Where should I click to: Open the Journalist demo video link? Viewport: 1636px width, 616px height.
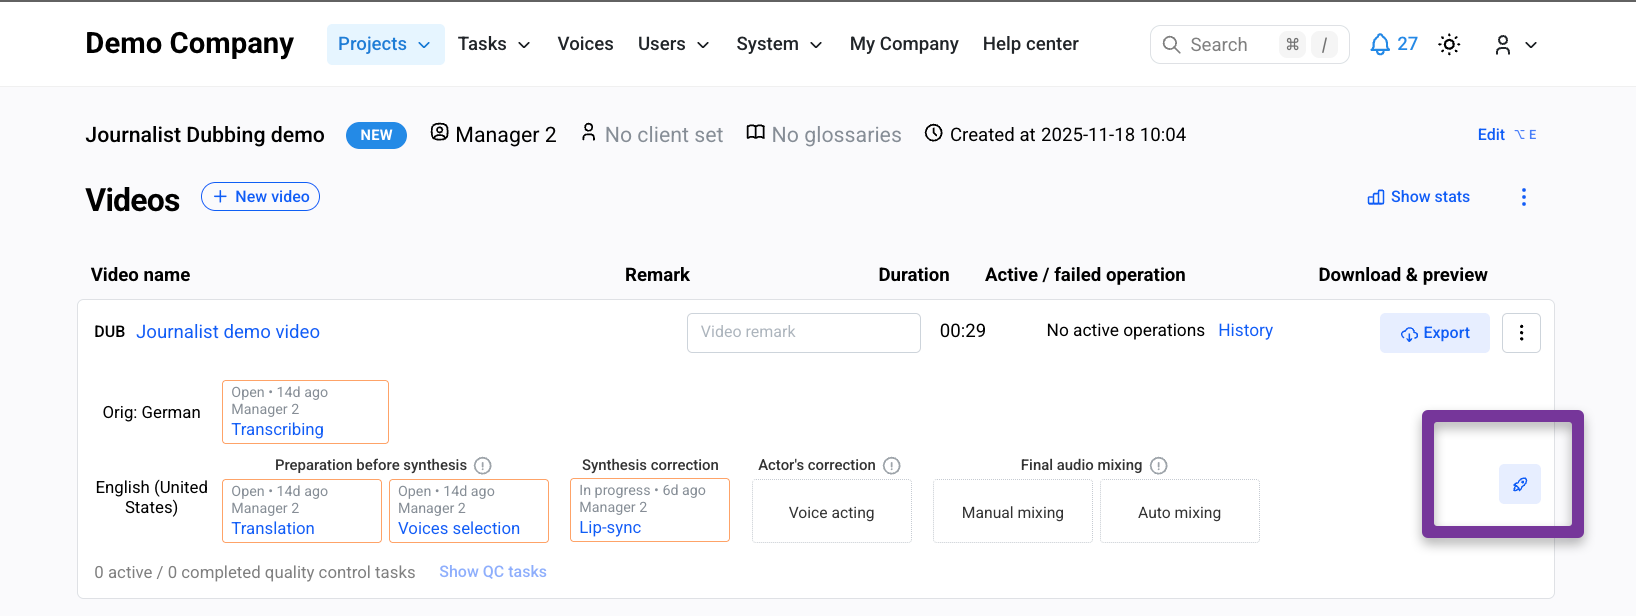pos(228,332)
